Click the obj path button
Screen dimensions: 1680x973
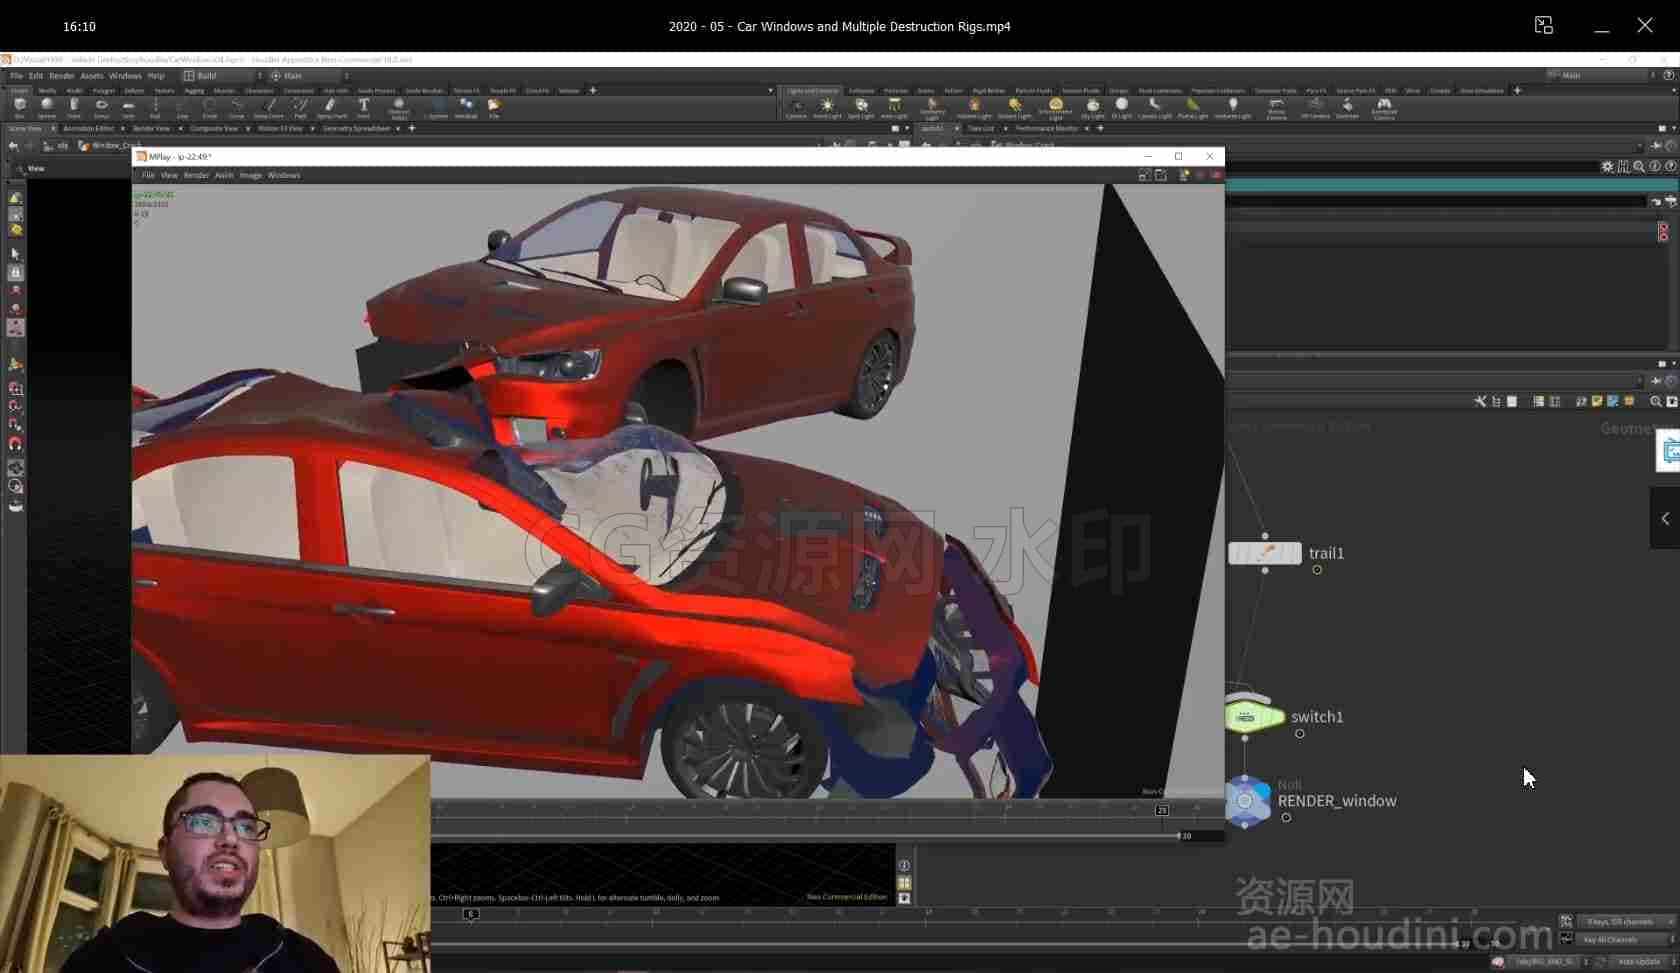point(56,146)
